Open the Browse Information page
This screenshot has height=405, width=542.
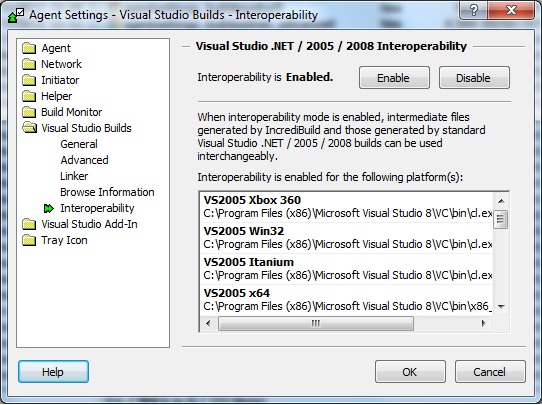[107, 192]
